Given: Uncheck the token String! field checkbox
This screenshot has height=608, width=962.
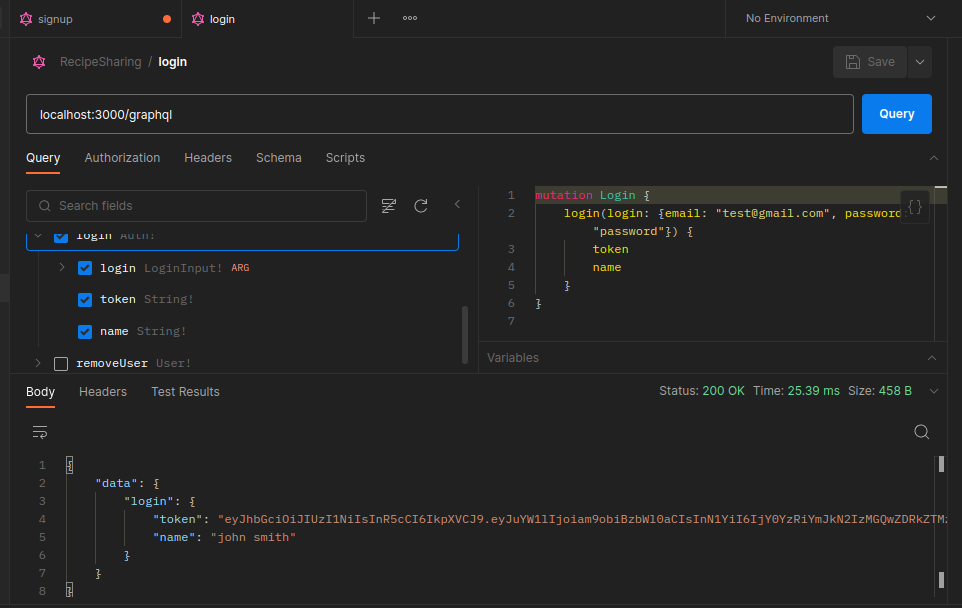Looking at the screenshot, I should (x=85, y=299).
